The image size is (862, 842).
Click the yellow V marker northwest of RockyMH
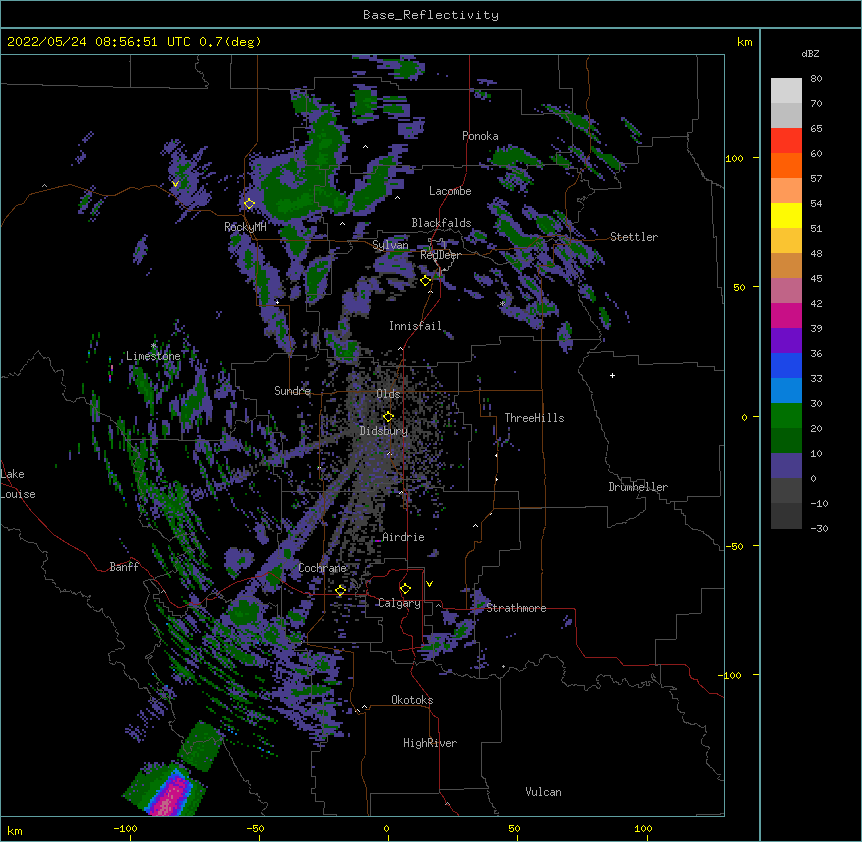pos(175,184)
